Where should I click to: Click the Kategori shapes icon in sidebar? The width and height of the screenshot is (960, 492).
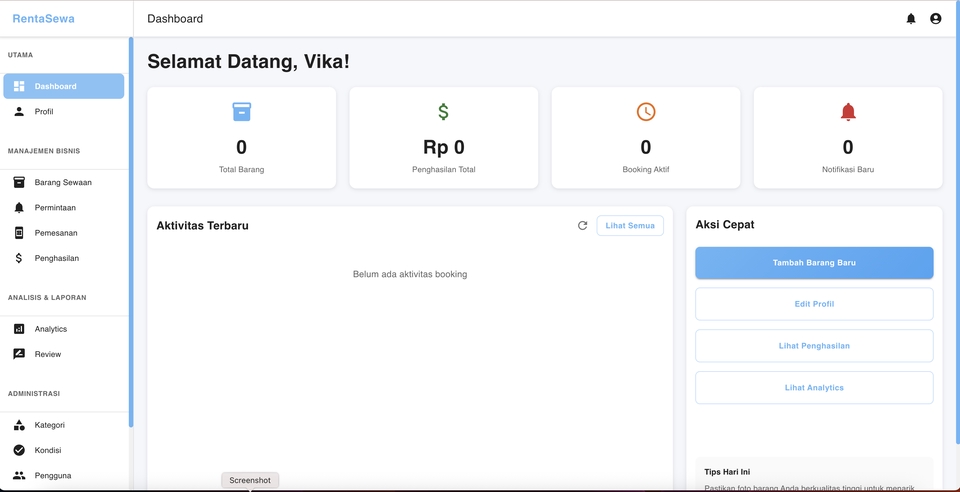(19, 425)
